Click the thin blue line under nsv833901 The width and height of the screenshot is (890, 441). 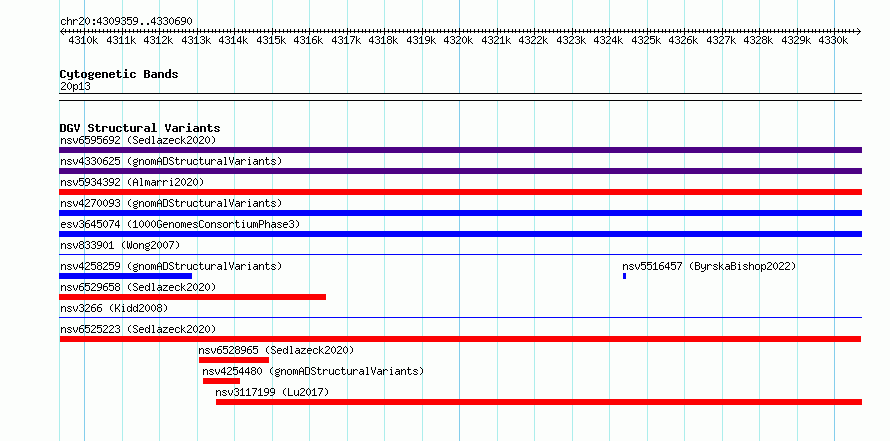point(460,254)
